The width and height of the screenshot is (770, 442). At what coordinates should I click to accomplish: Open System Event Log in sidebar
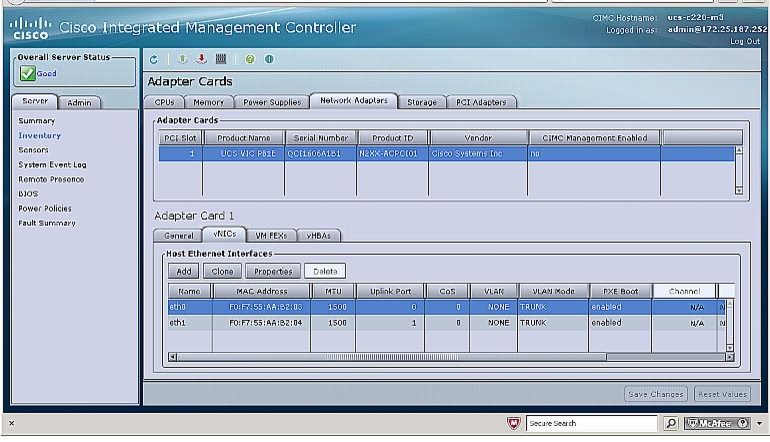pos(52,165)
